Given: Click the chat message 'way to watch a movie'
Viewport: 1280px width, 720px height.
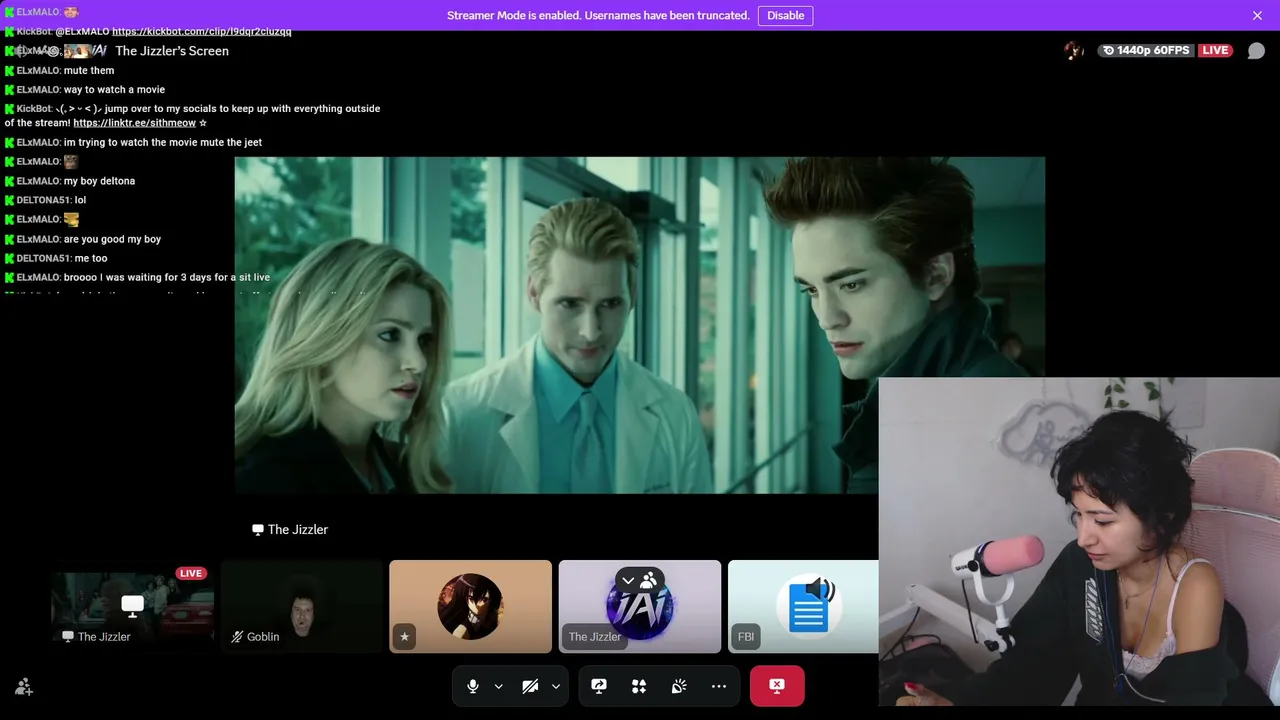Looking at the screenshot, I should [x=114, y=90].
